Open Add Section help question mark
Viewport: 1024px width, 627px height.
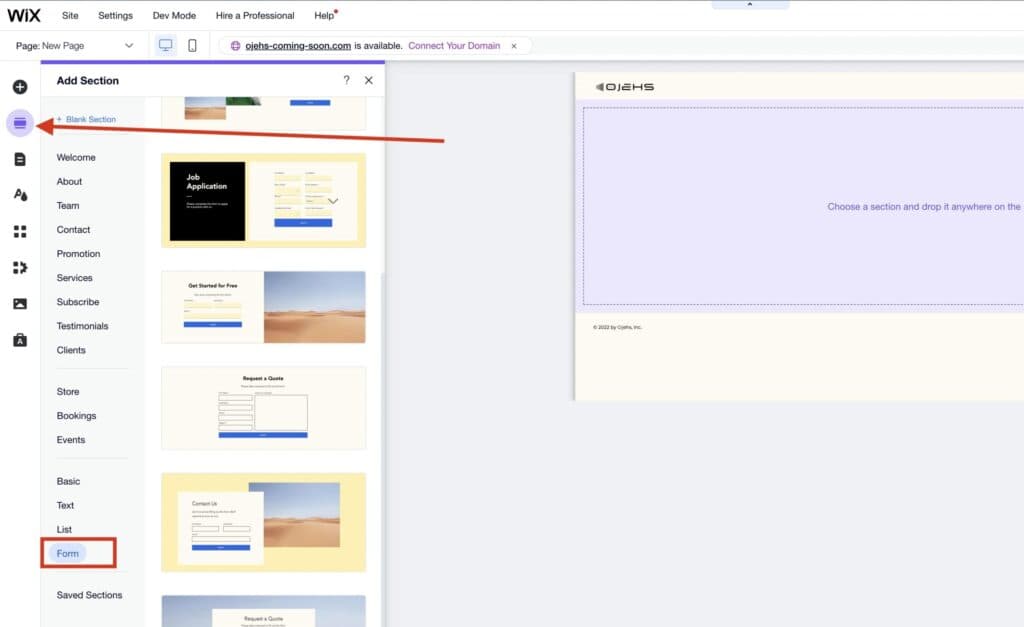pos(346,80)
